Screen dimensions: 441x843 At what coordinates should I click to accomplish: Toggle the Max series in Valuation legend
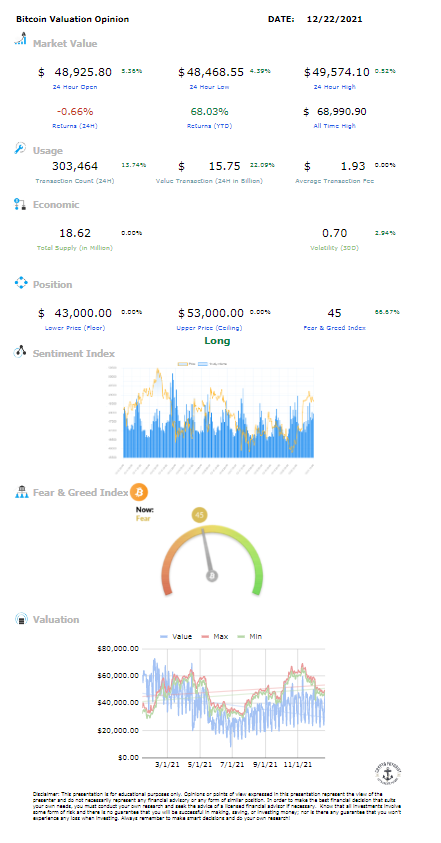[215, 637]
